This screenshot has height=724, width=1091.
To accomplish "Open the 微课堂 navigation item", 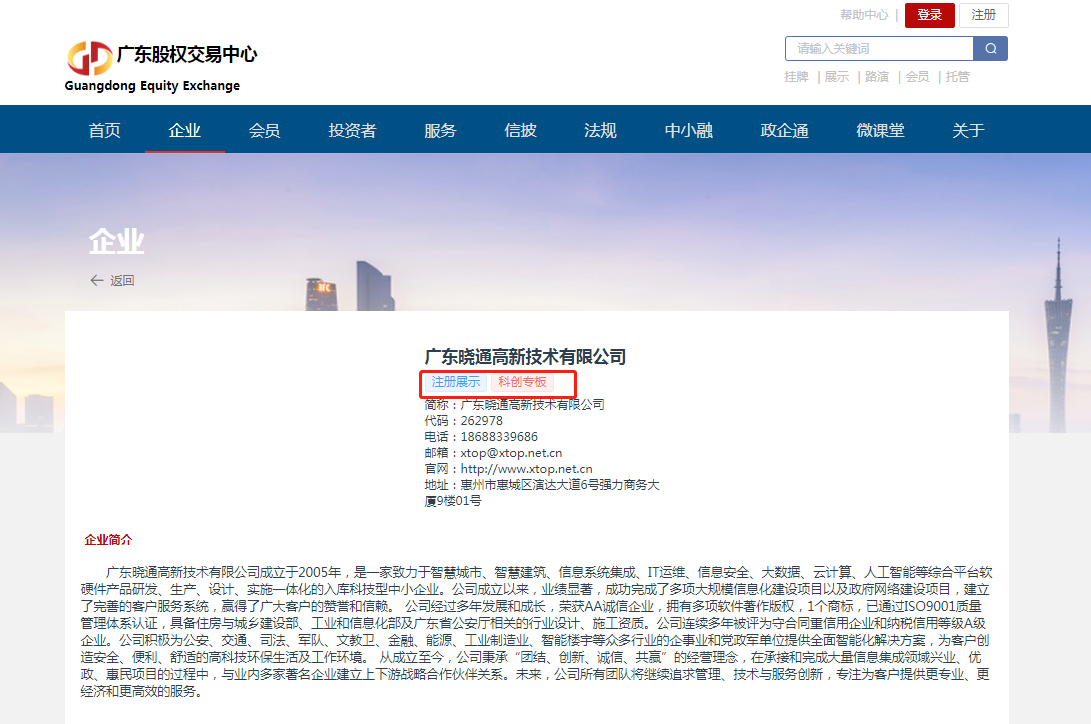I will click(x=882, y=129).
